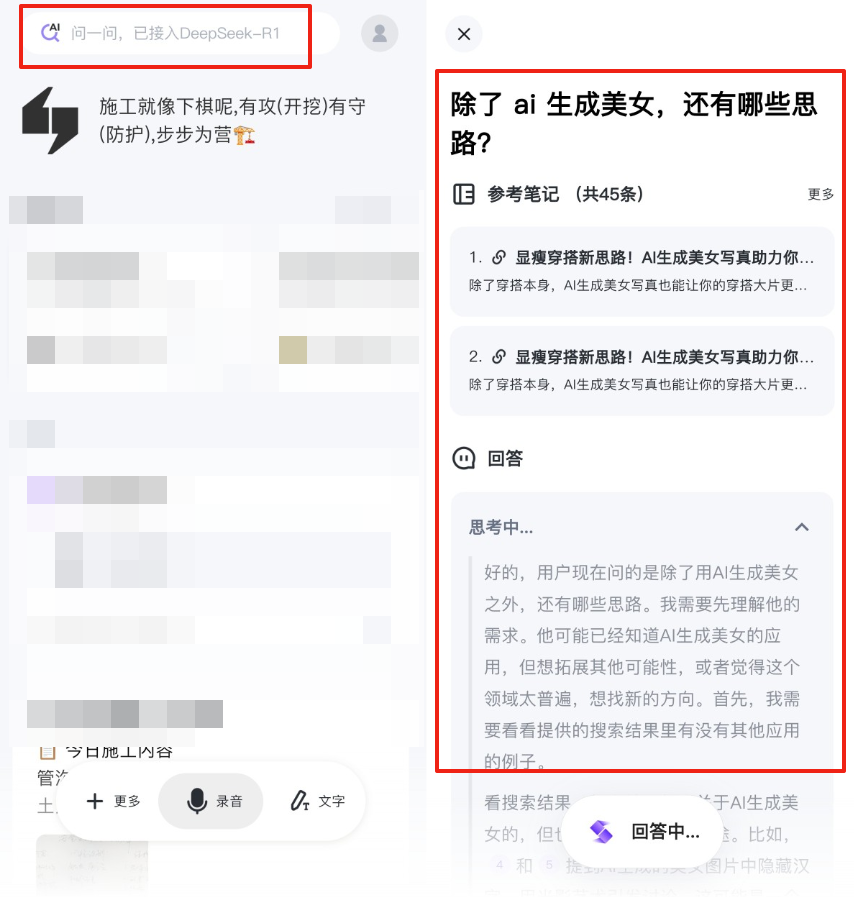The height and width of the screenshot is (897, 854).
Task: Click the reference notes panel icon
Action: 464,194
